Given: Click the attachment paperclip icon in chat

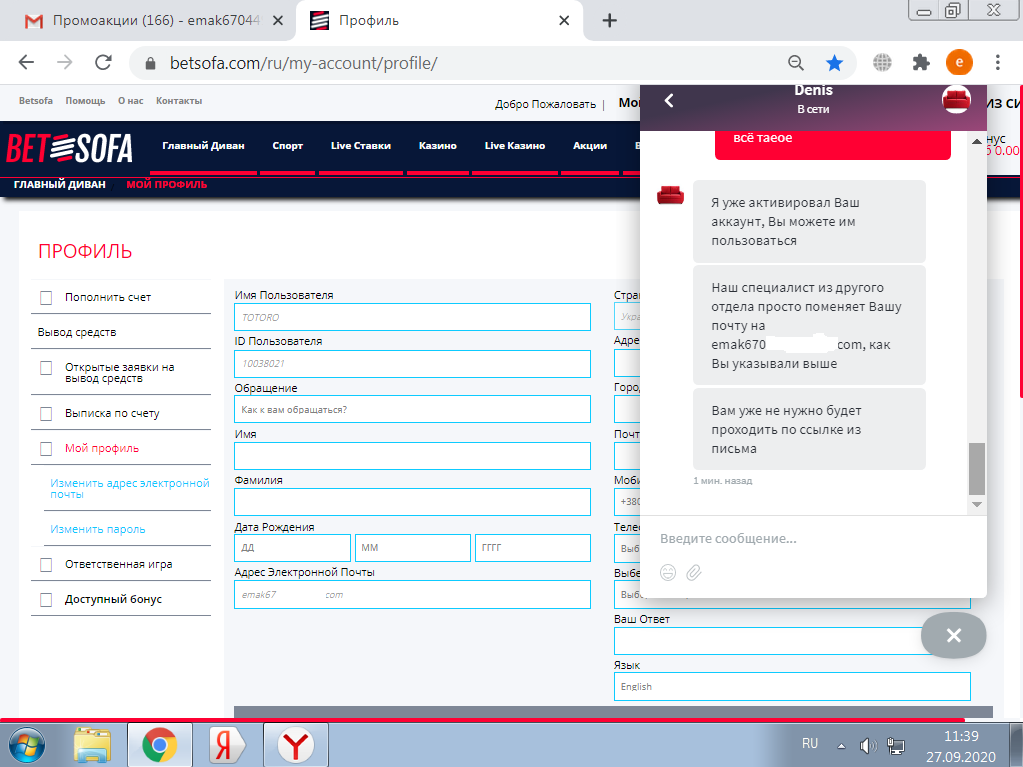Looking at the screenshot, I should click(x=694, y=572).
